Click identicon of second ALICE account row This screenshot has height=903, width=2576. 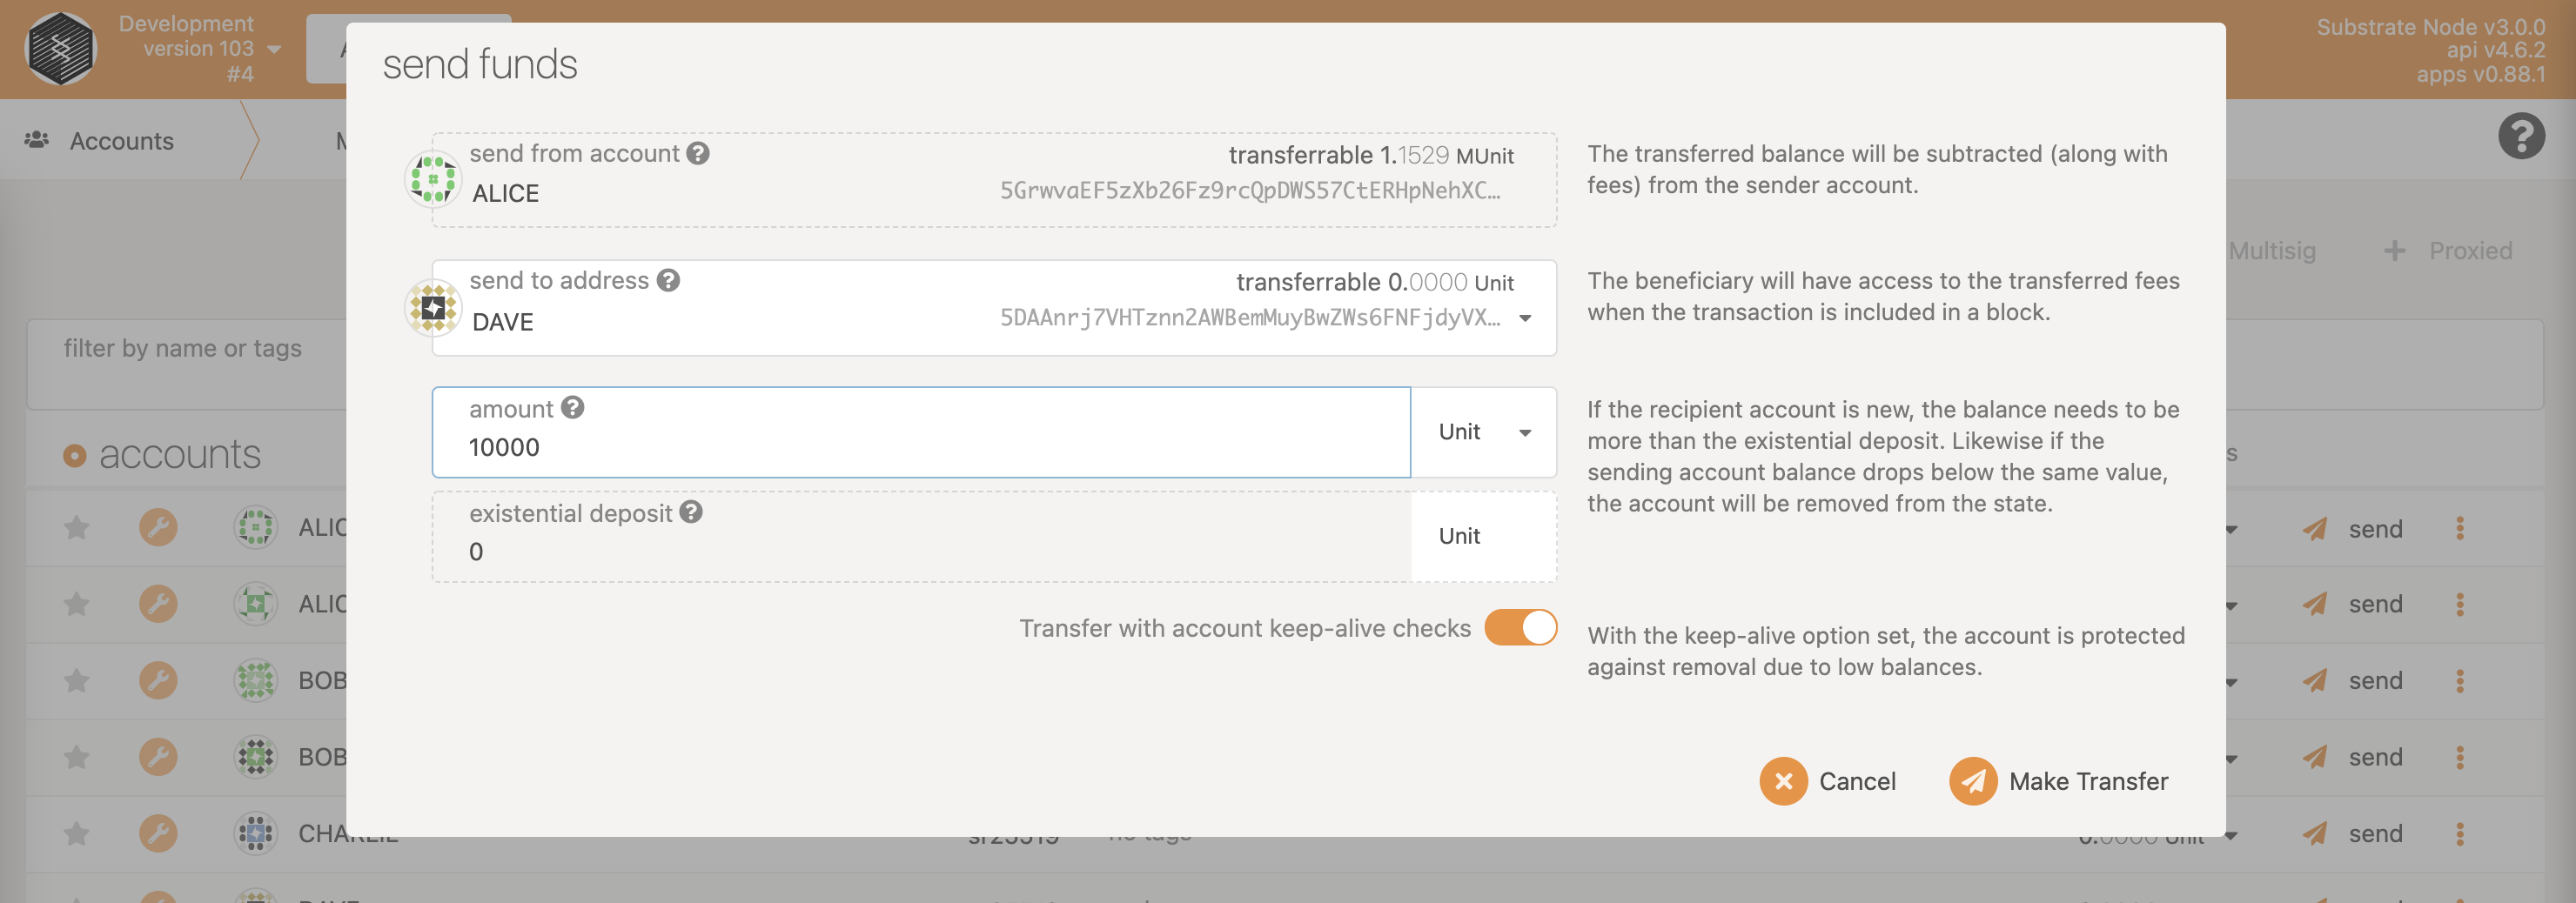click(x=256, y=604)
